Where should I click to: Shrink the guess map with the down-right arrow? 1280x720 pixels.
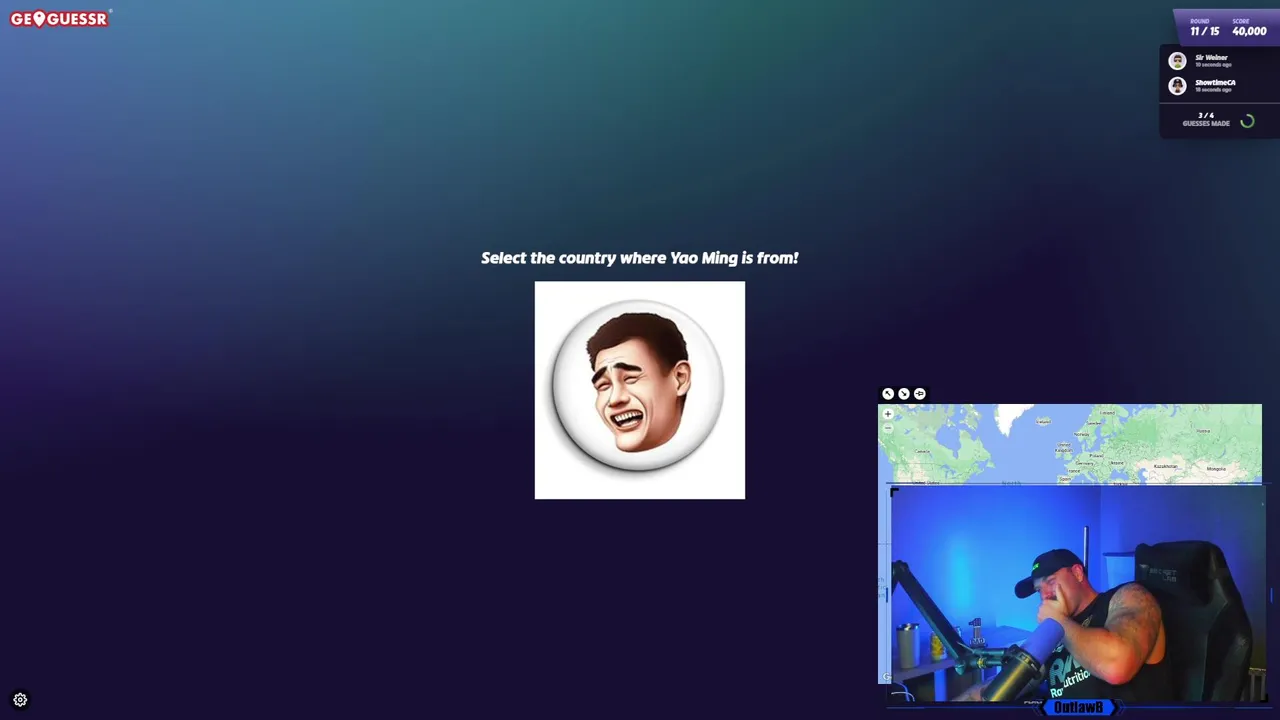[904, 394]
